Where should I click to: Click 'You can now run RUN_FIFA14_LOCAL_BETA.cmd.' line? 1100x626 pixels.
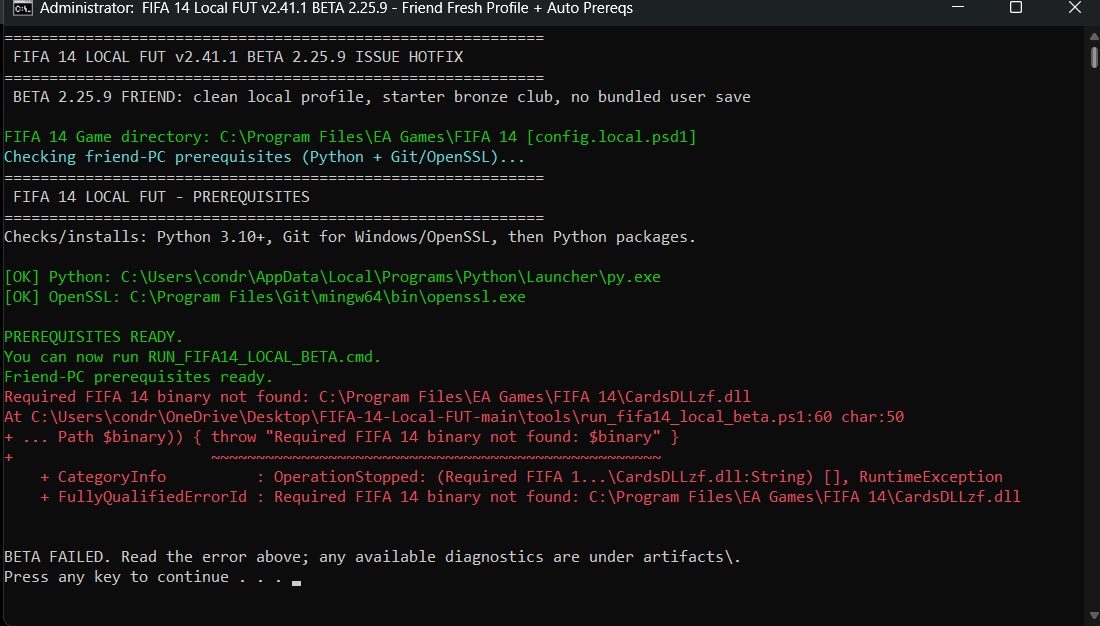192,357
